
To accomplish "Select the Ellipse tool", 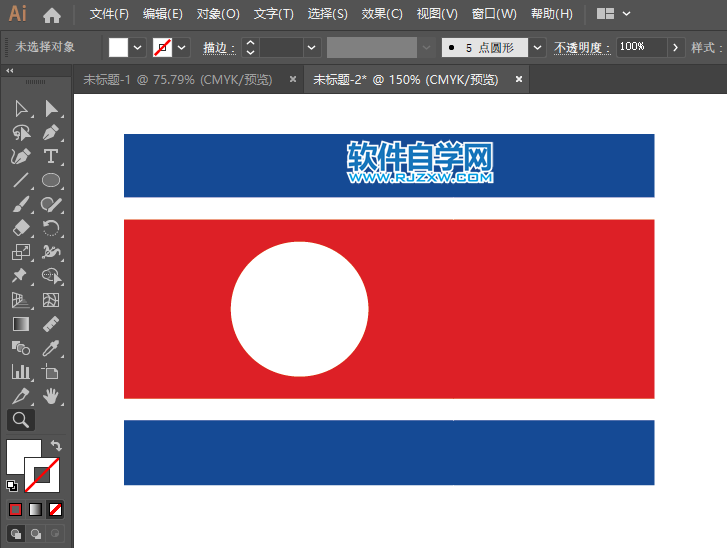I will click(x=51, y=181).
